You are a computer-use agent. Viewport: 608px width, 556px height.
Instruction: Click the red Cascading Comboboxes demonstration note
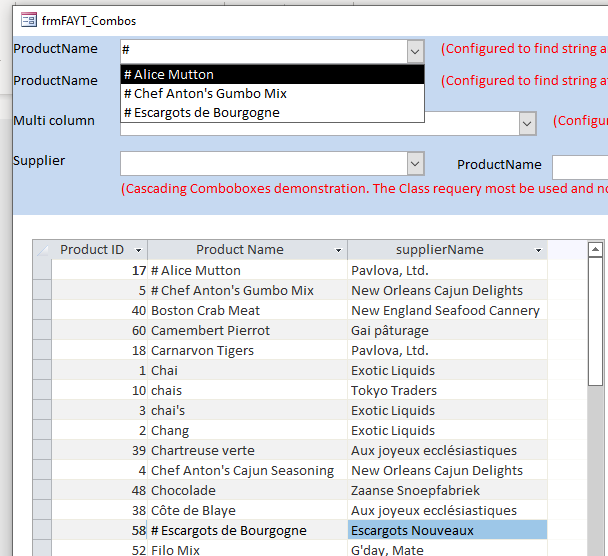(364, 188)
